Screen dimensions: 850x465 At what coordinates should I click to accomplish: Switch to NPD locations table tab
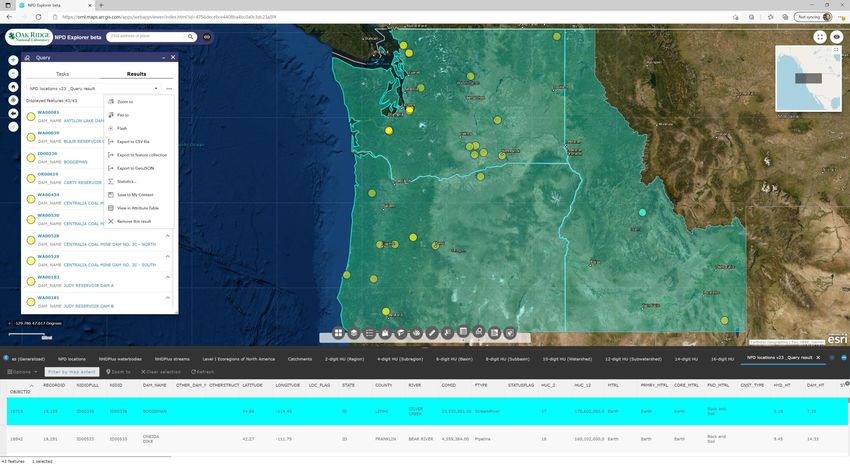point(72,359)
